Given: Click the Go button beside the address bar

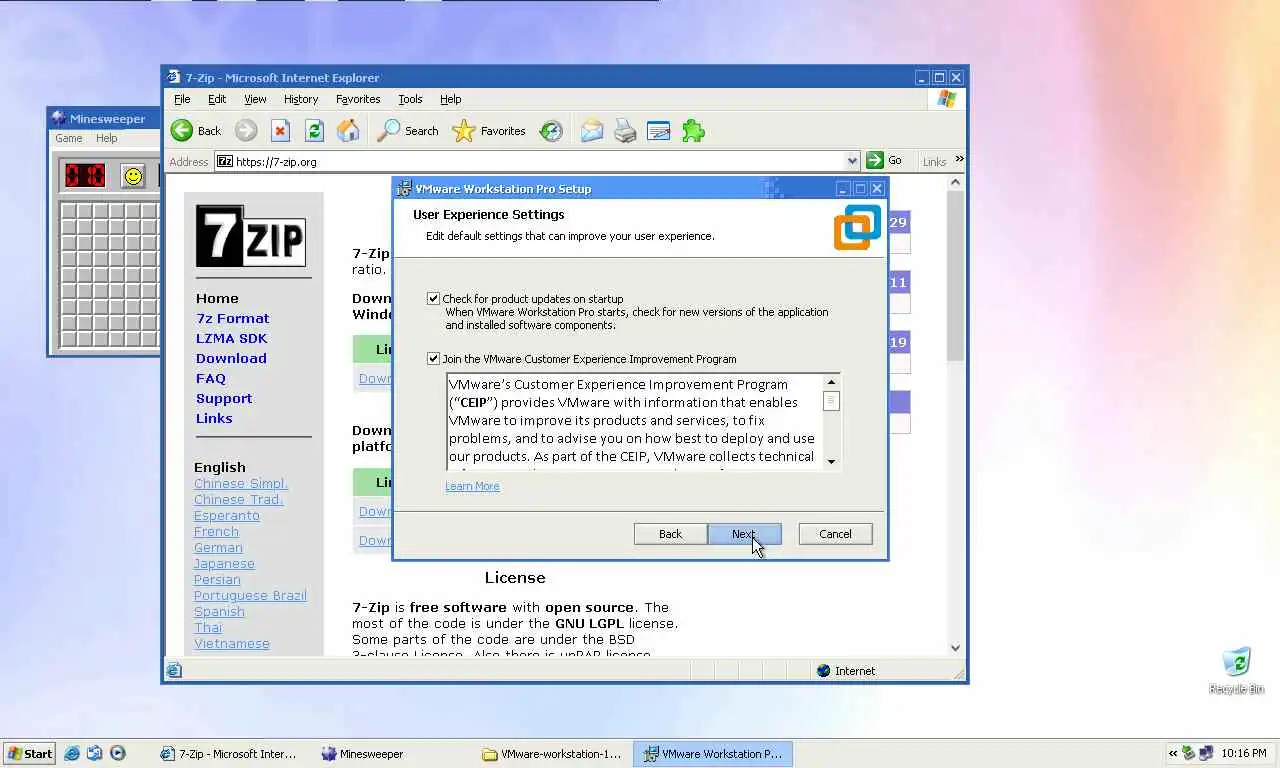Looking at the screenshot, I should click(885, 160).
